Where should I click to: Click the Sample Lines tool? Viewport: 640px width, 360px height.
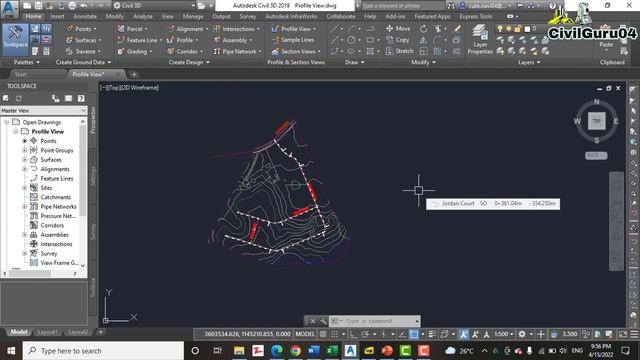click(x=293, y=40)
